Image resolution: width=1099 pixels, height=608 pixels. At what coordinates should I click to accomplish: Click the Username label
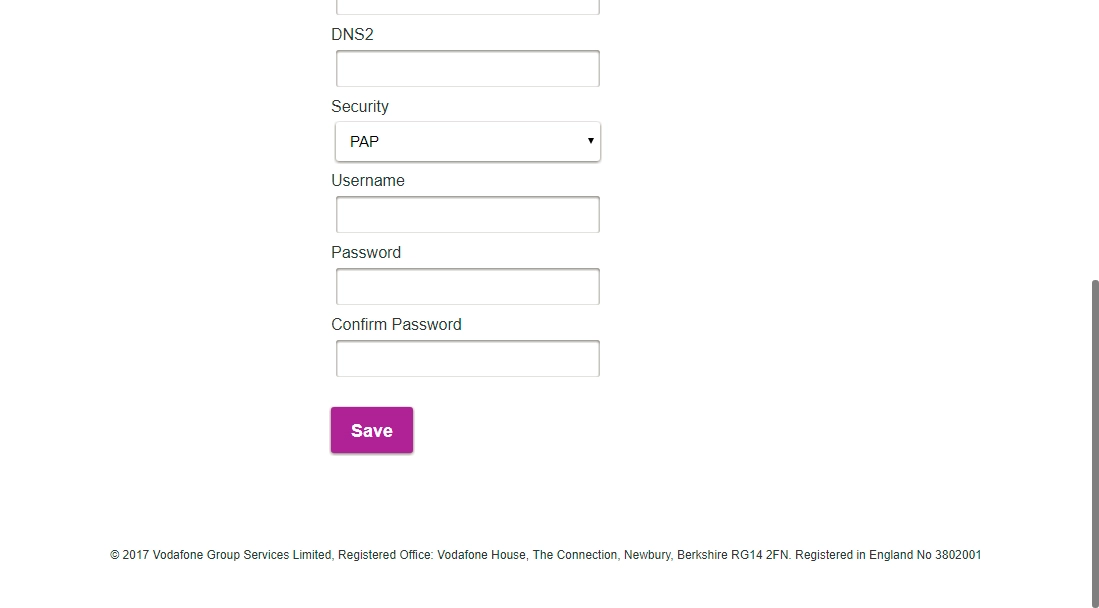(368, 180)
